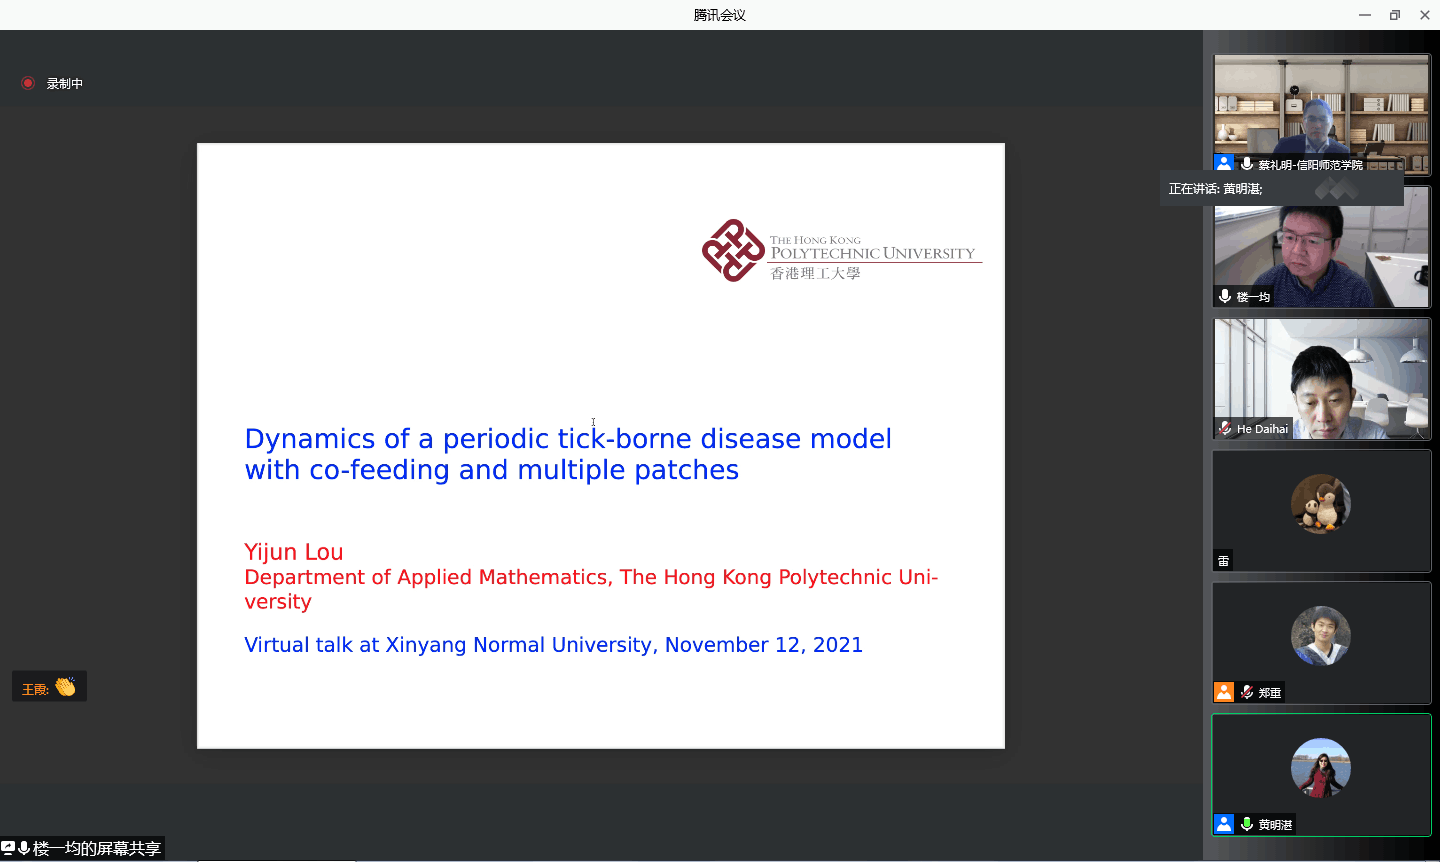Viewport: 1440px width, 862px height.
Task: Click the muted microphone icon beside 郑重
Action: (1247, 692)
